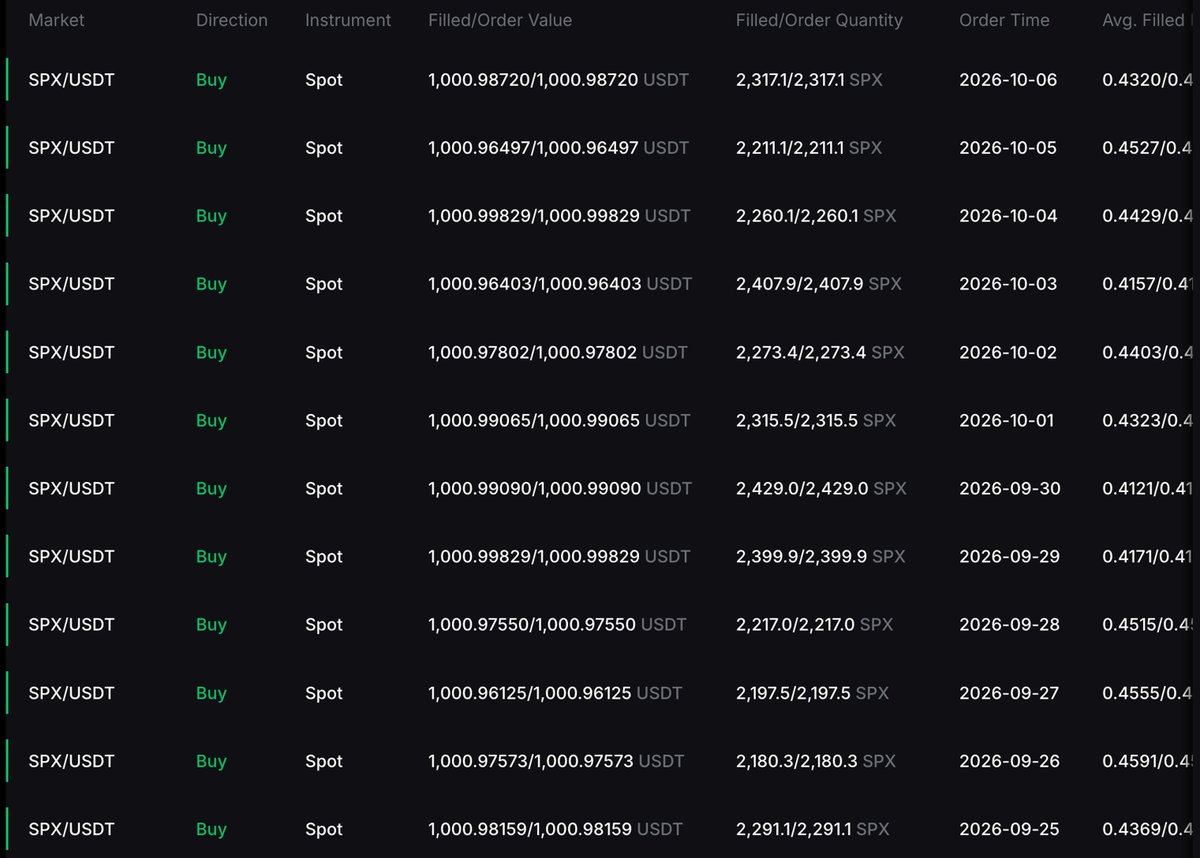Select order value 1,000.98720/1,000.98720 USDT
Screen dimensions: 1200x858
(x=559, y=80)
